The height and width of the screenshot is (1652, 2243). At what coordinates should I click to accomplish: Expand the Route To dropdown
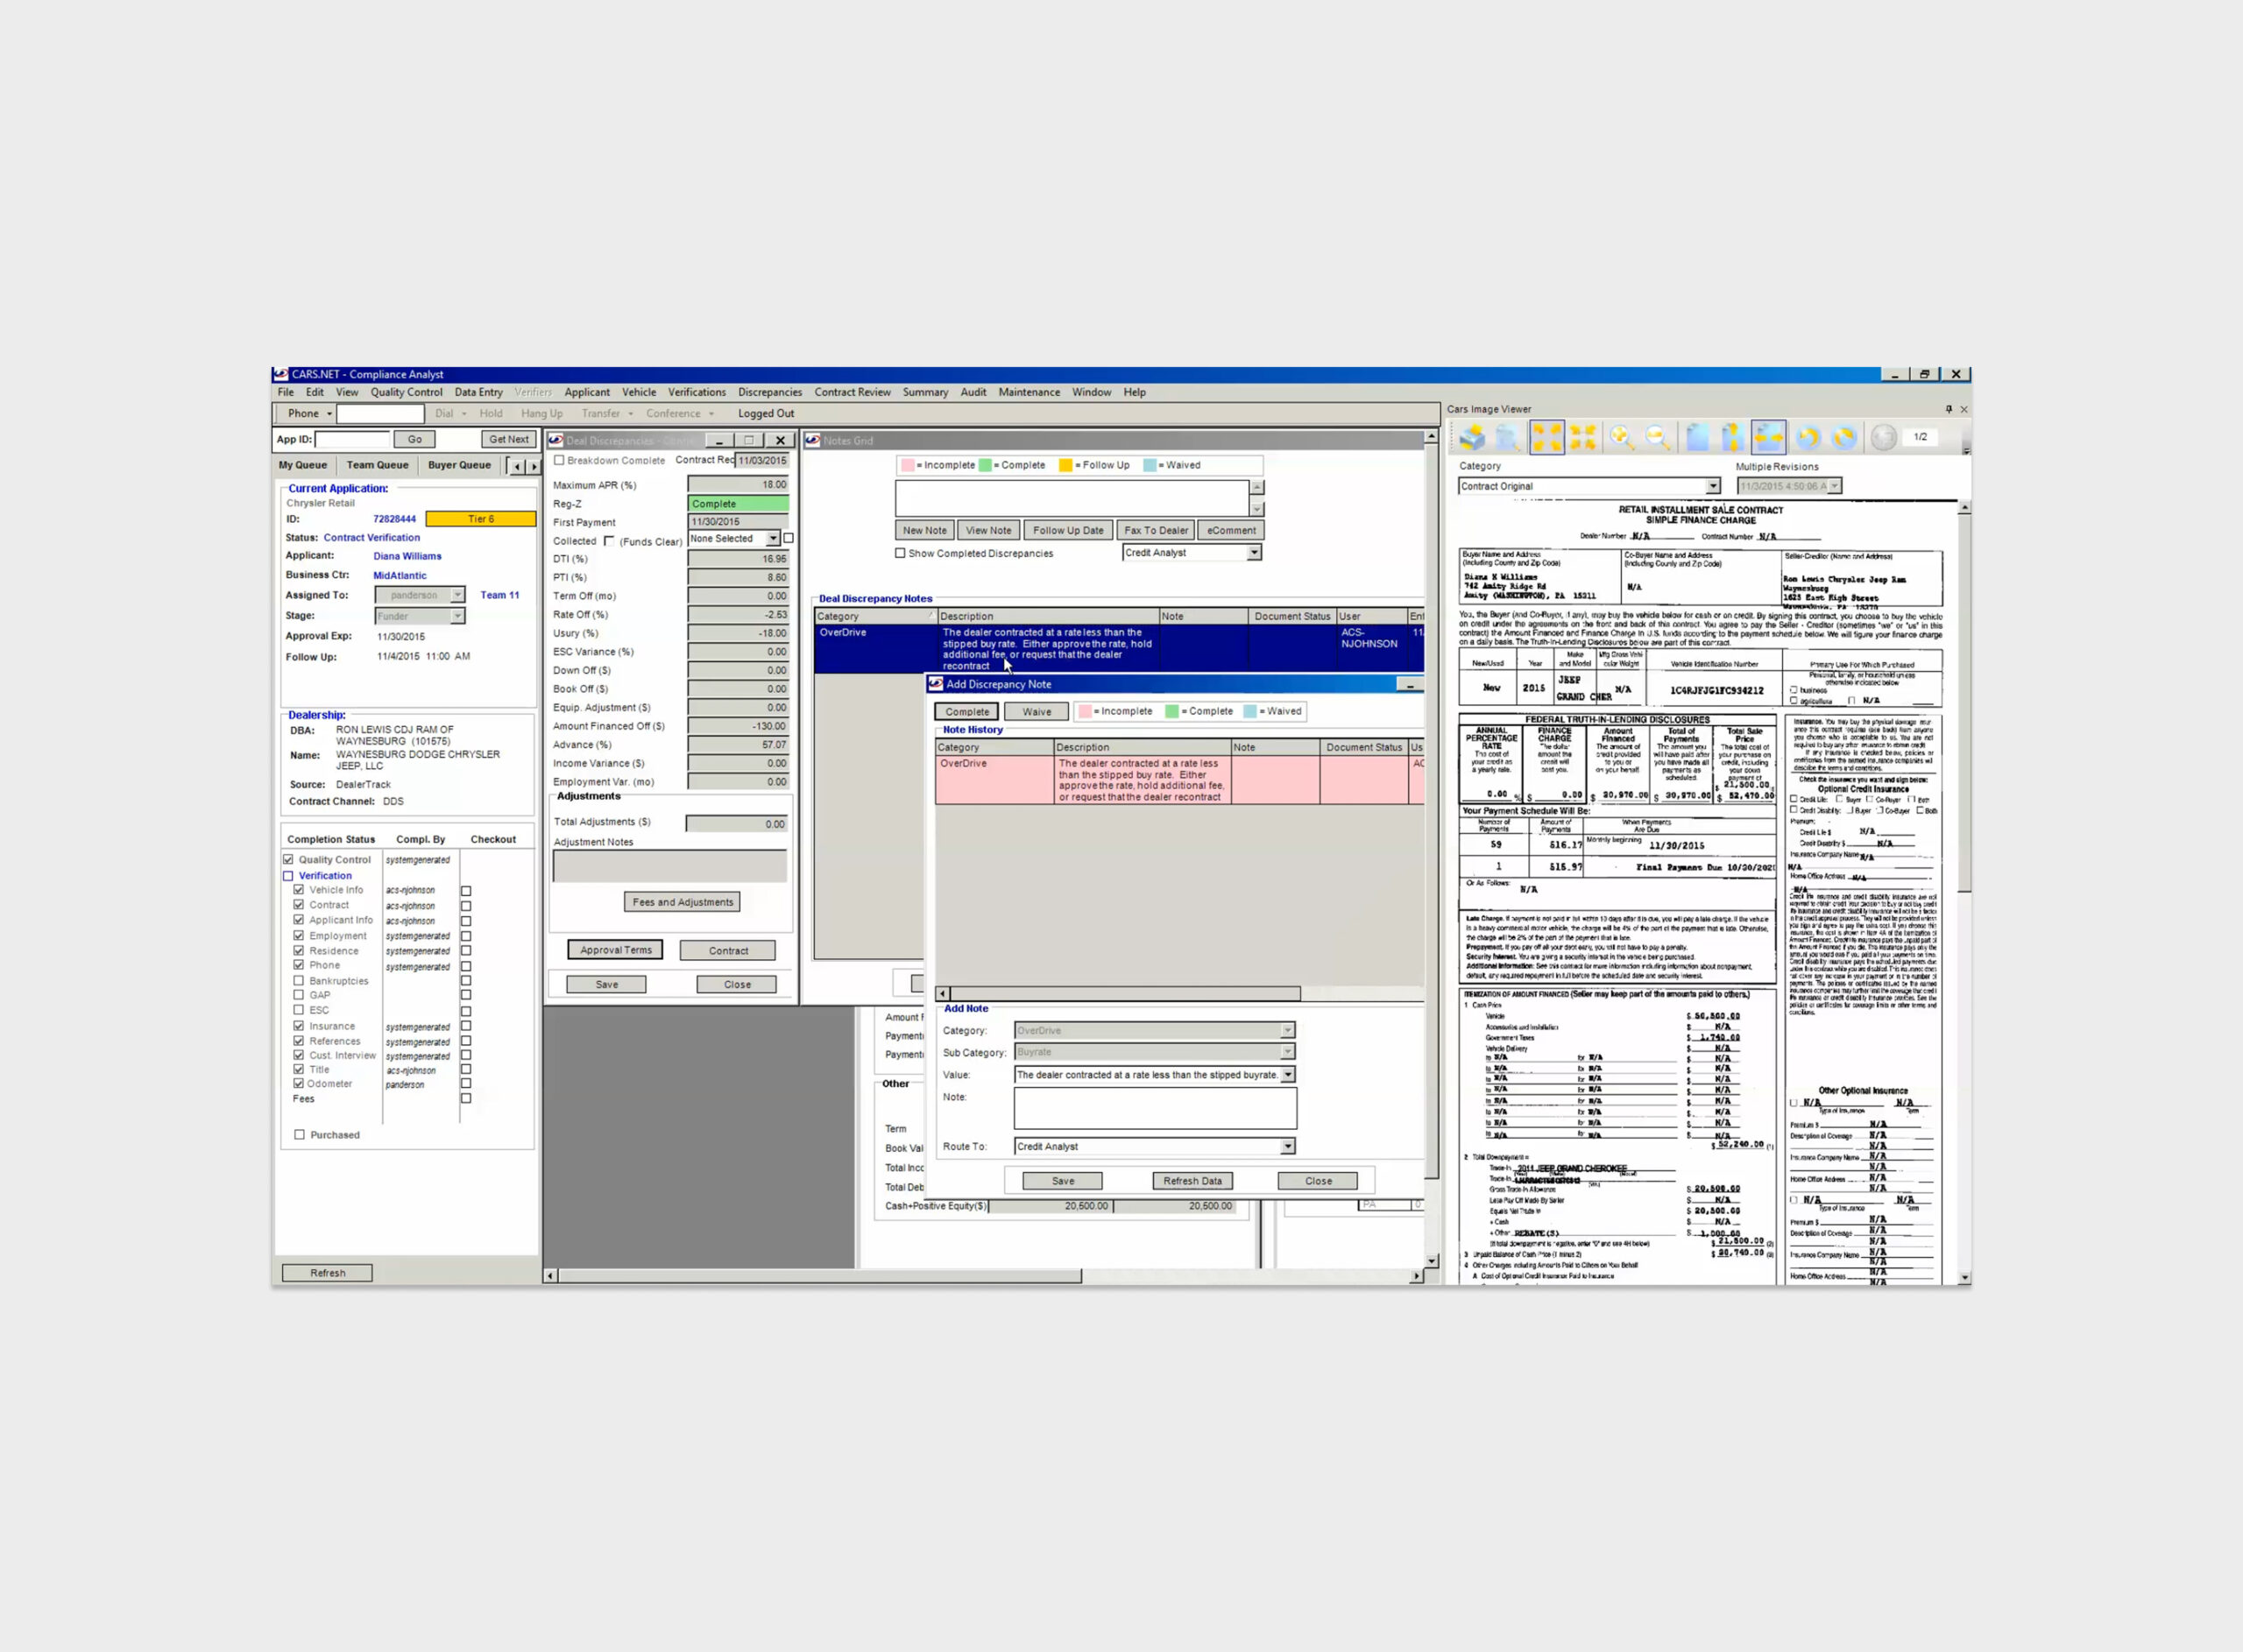click(1287, 1146)
